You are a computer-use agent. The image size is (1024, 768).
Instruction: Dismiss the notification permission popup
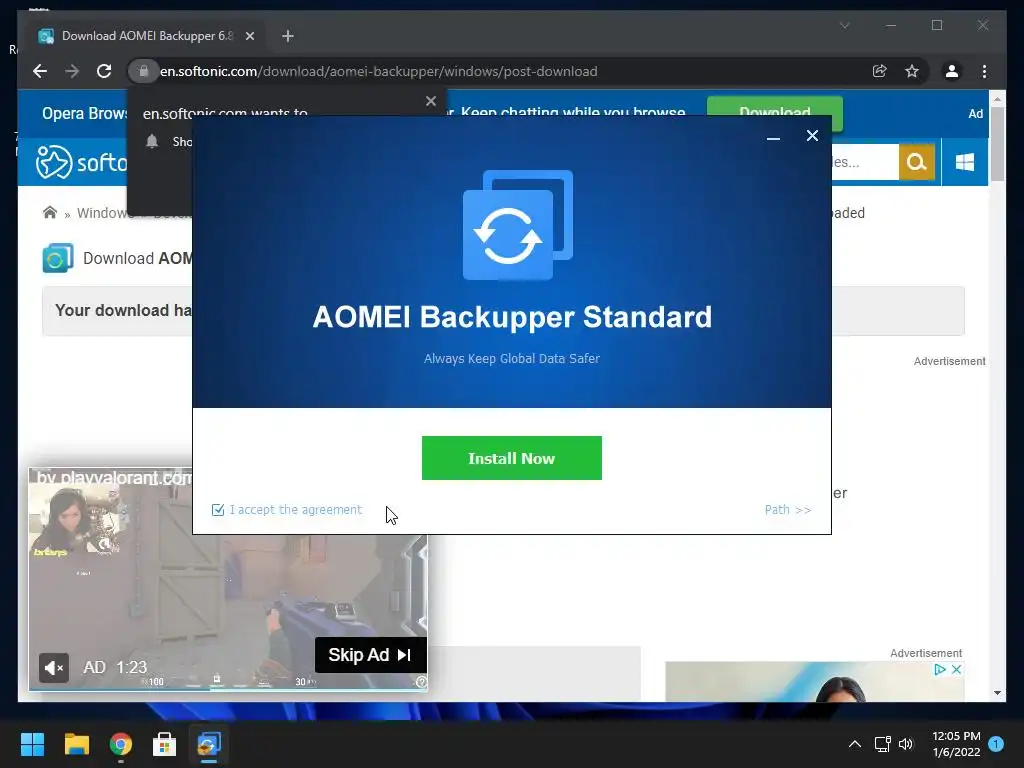430,101
